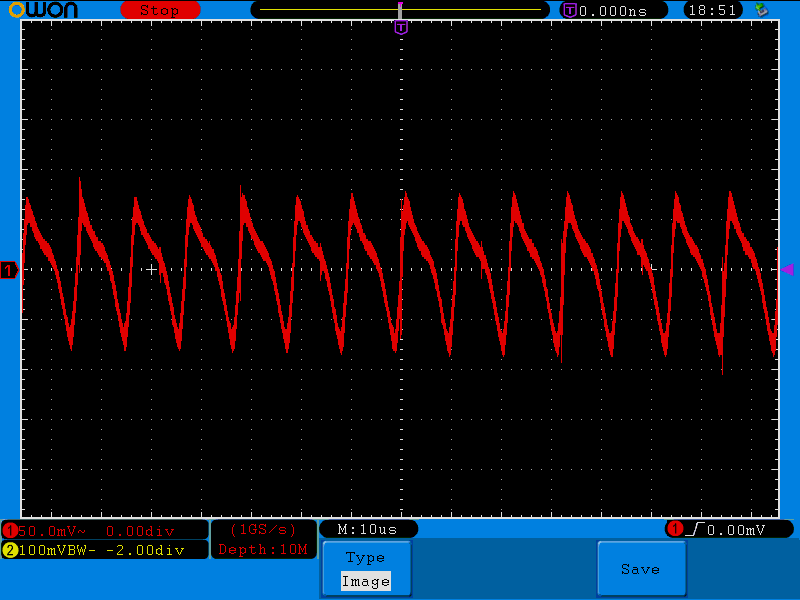This screenshot has height=600, width=800.
Task: Click the connection status icon near clock
Action: 762,10
